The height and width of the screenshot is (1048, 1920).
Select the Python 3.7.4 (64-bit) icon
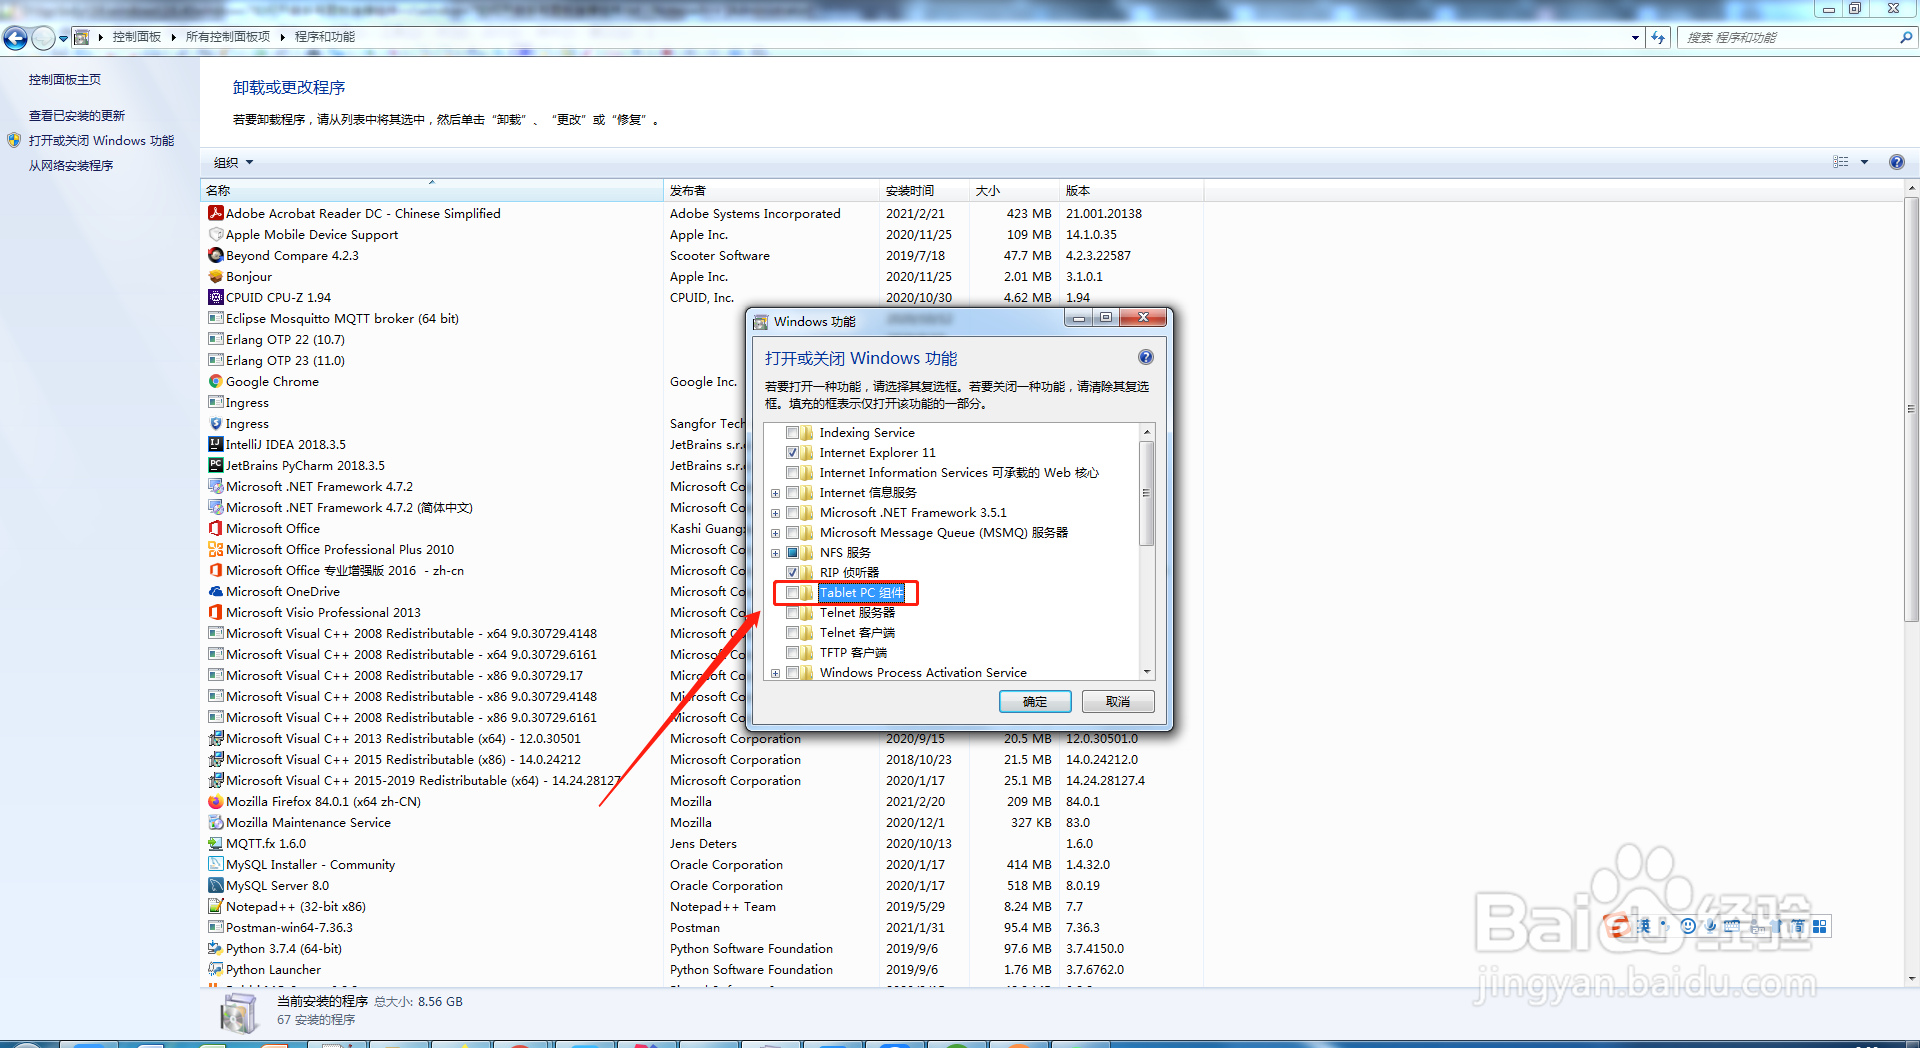point(215,948)
